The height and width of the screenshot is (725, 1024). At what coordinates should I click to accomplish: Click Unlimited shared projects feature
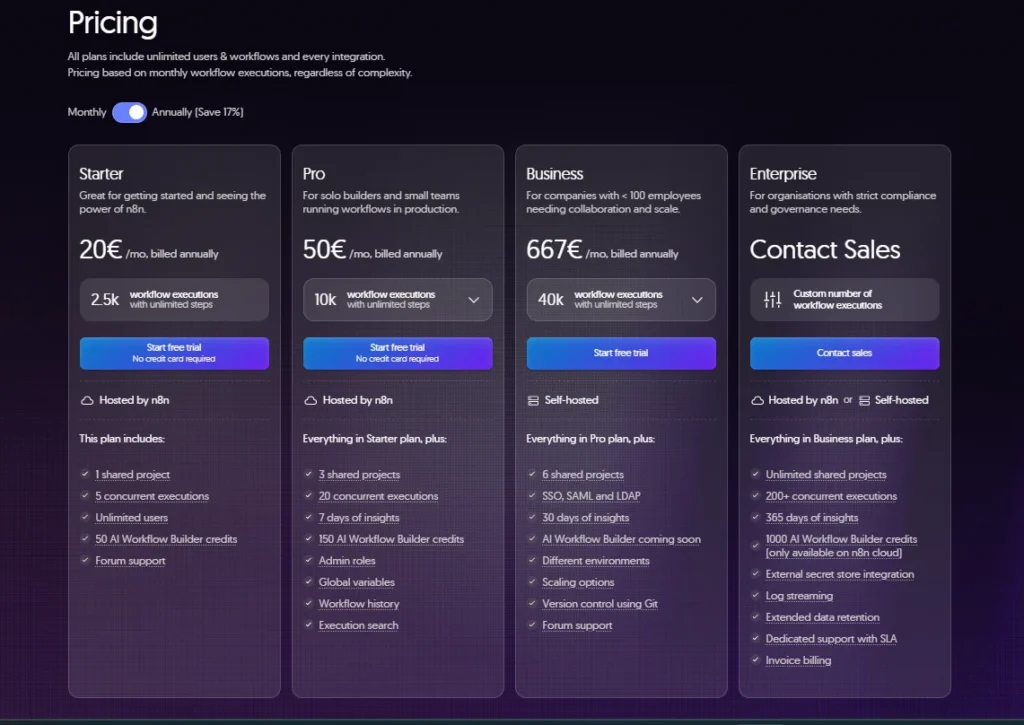pyautogui.click(x=825, y=475)
